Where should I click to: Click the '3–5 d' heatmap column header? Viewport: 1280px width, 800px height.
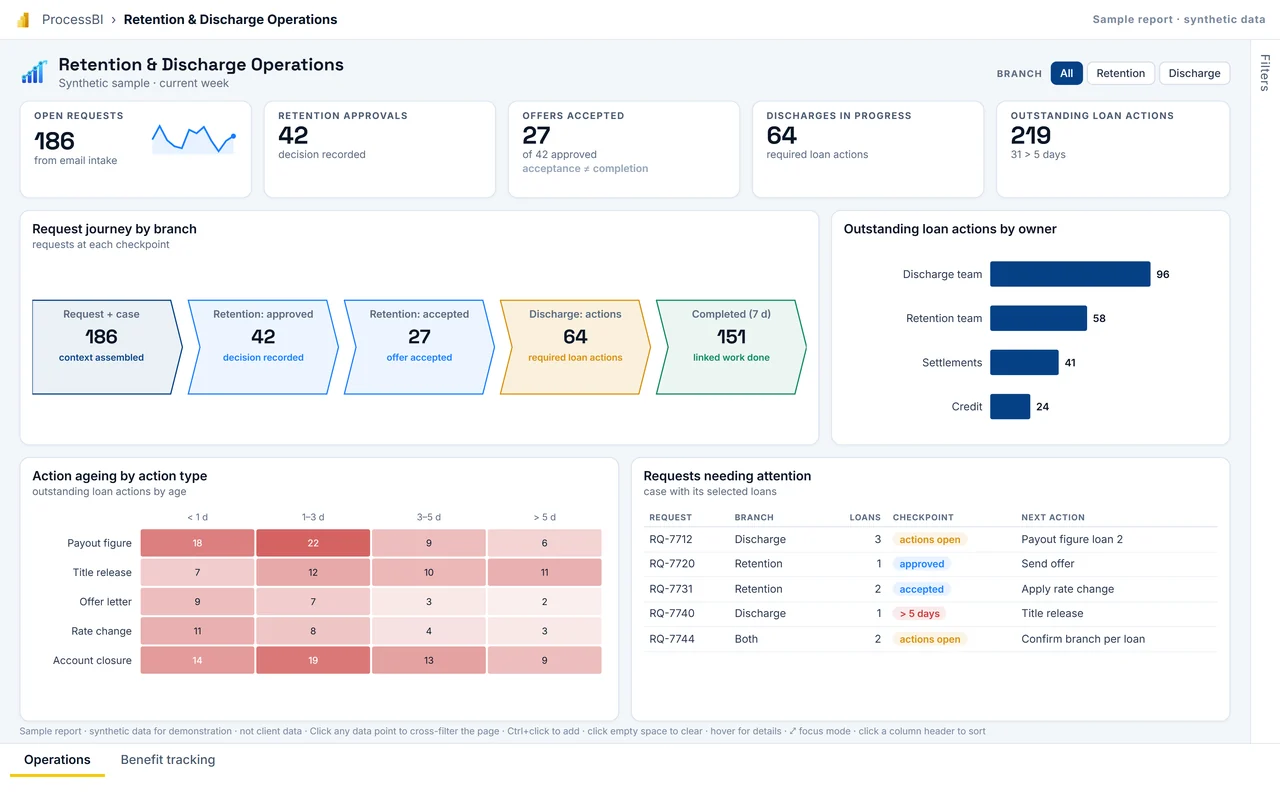coord(429,517)
